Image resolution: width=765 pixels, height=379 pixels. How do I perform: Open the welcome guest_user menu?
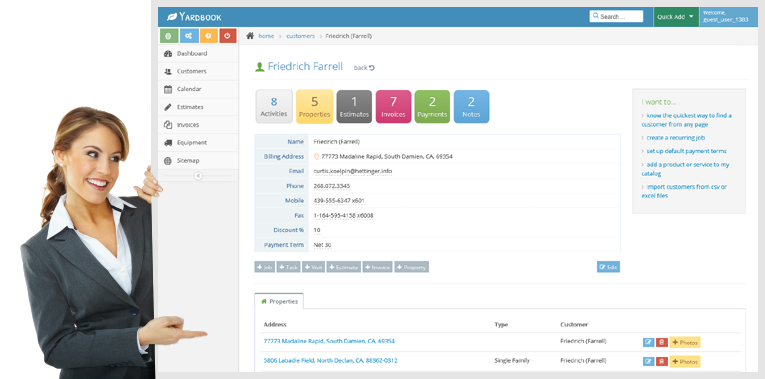(728, 17)
